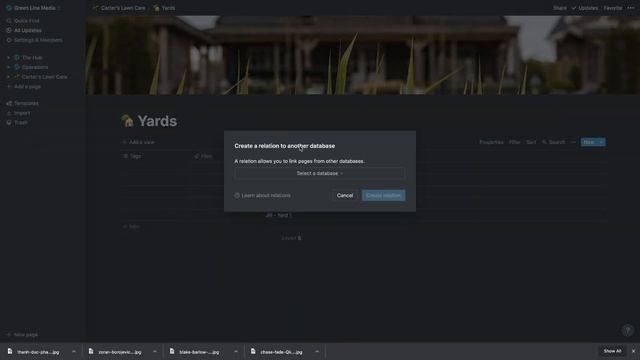Screen dimensions: 640x360
Task: Click the Share button in the top bar
Action: coord(560,8)
